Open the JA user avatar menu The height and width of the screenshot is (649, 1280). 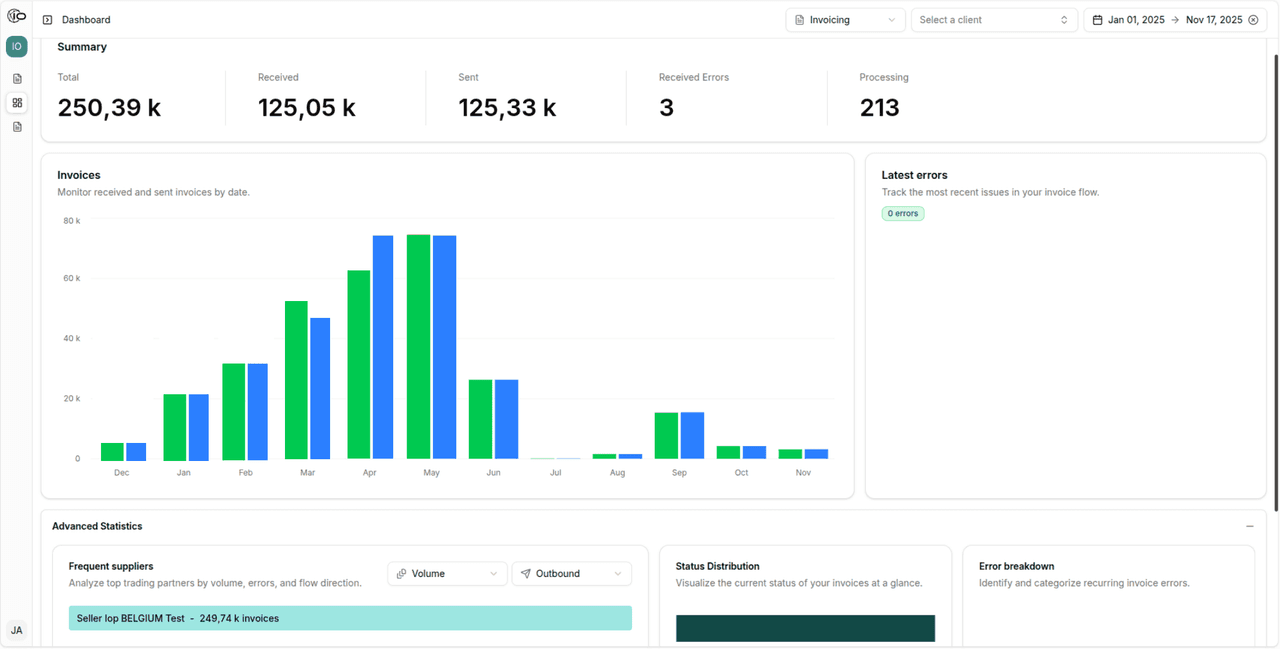16,630
